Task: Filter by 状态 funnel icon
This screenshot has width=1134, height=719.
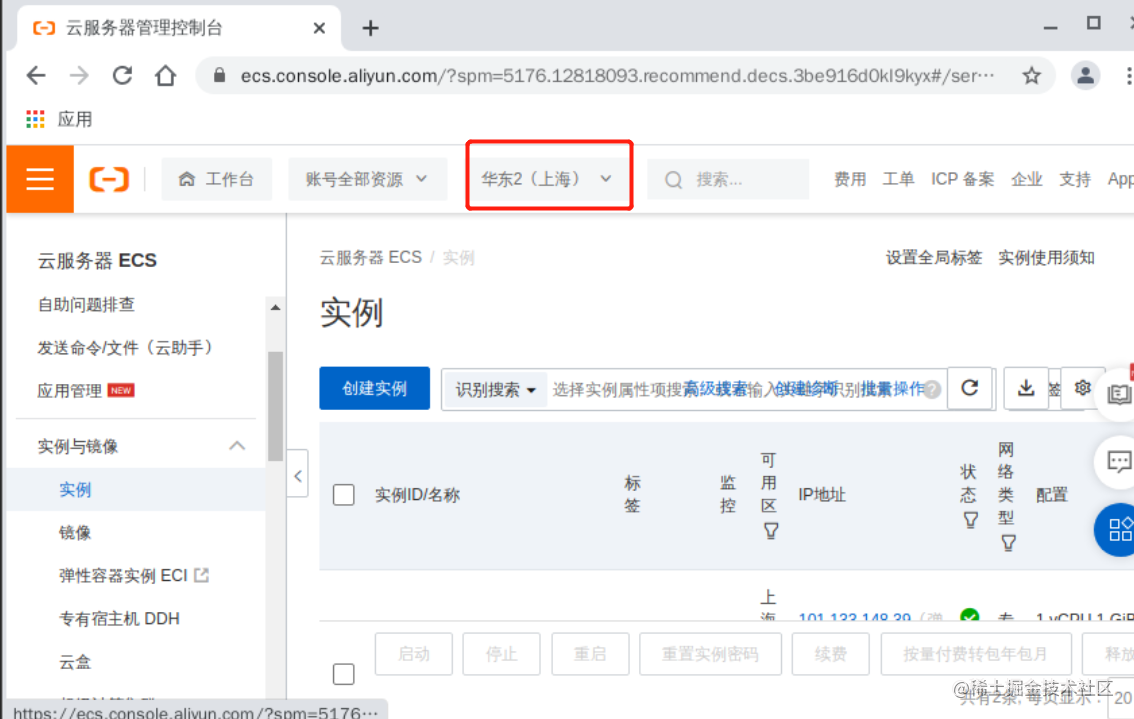Action: tap(971, 520)
